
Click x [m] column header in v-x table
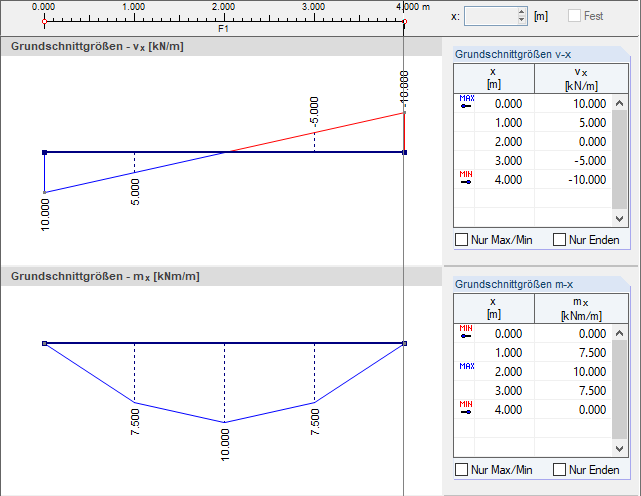click(494, 79)
